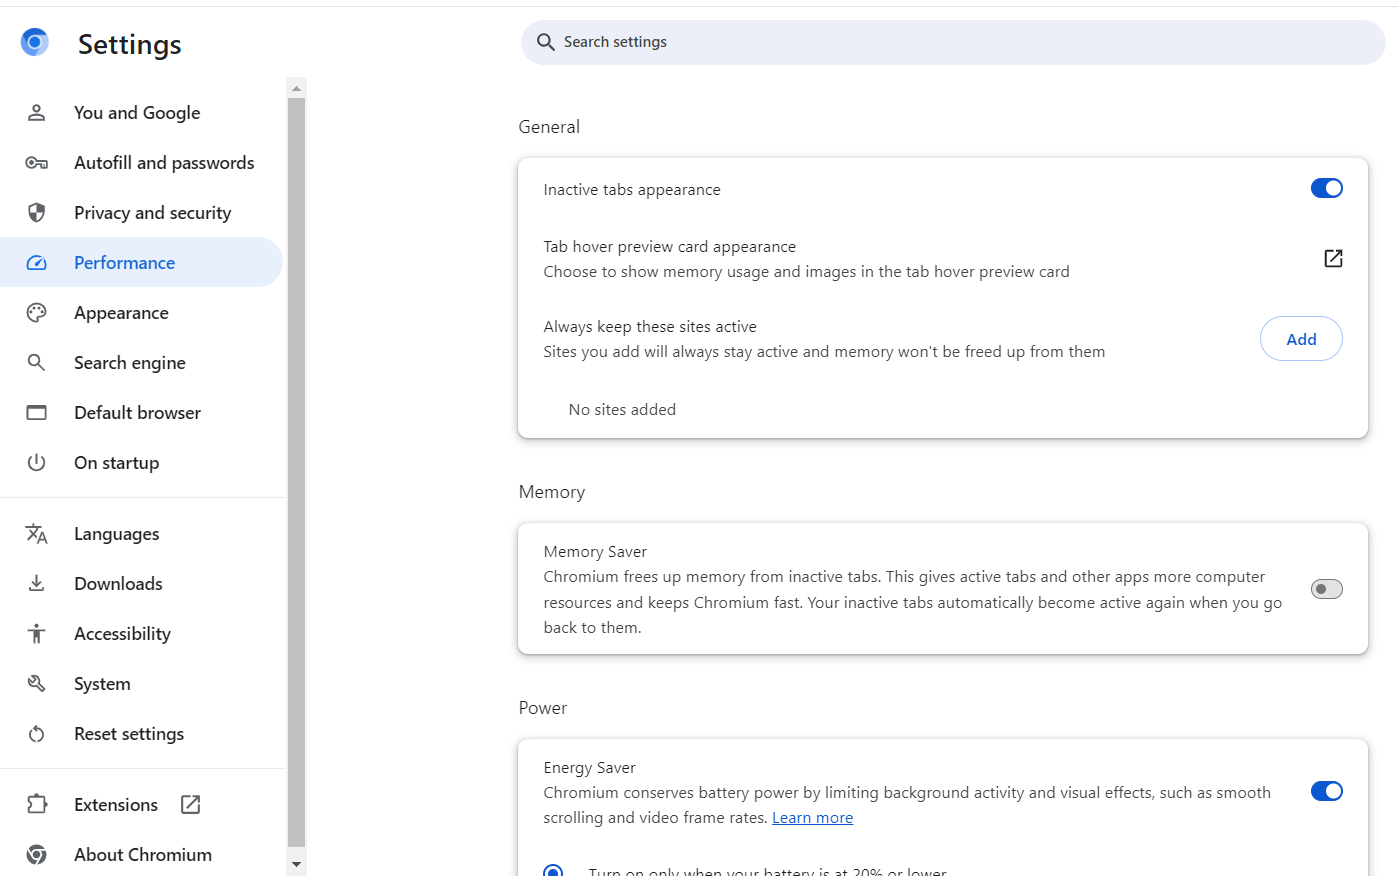Open tab hover preview card external link icon

click(1333, 259)
